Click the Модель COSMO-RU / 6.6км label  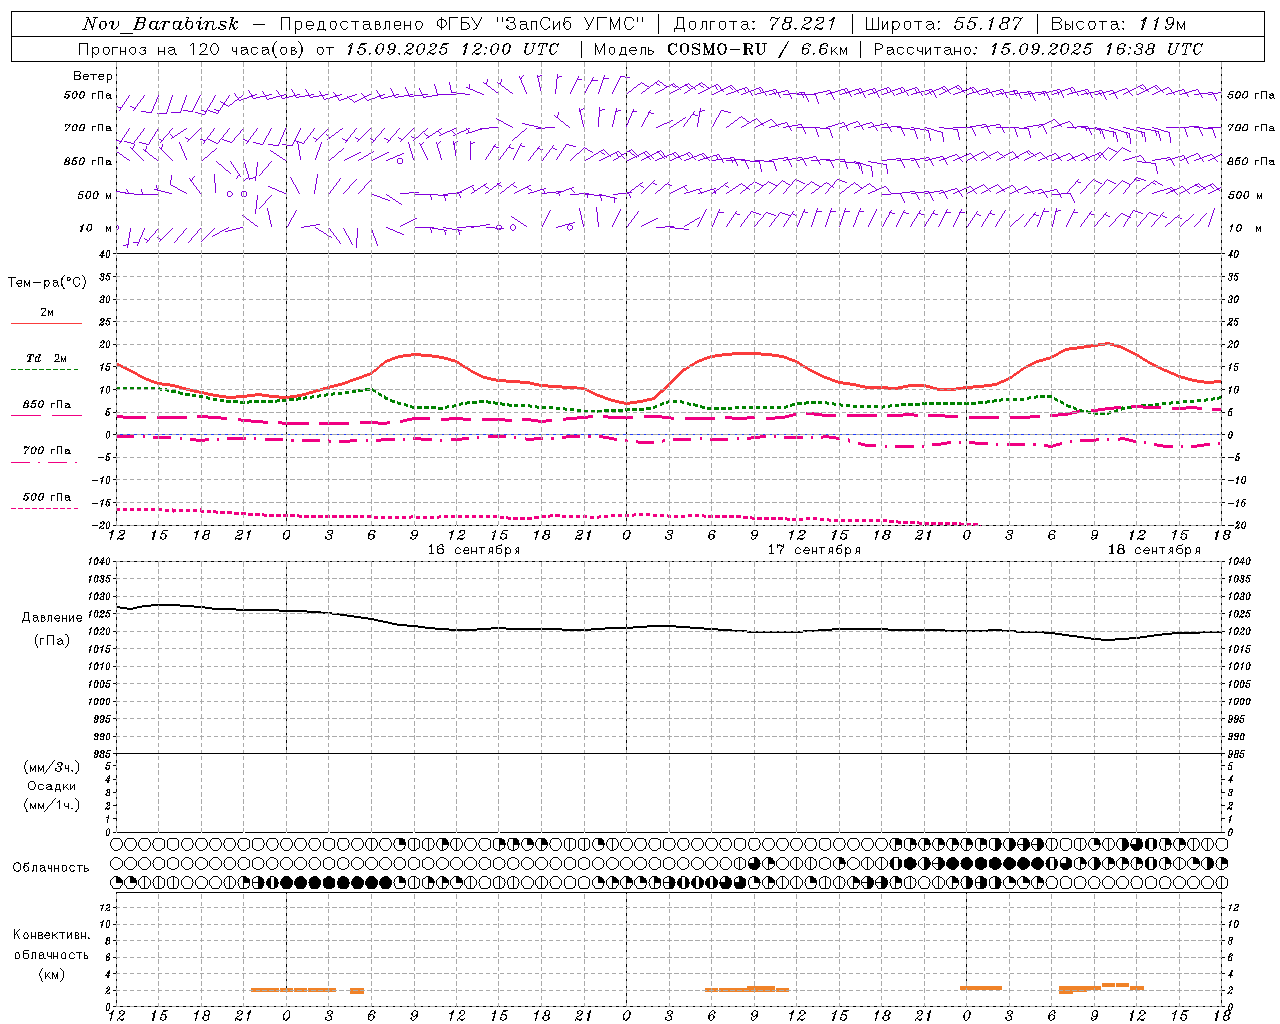click(720, 49)
